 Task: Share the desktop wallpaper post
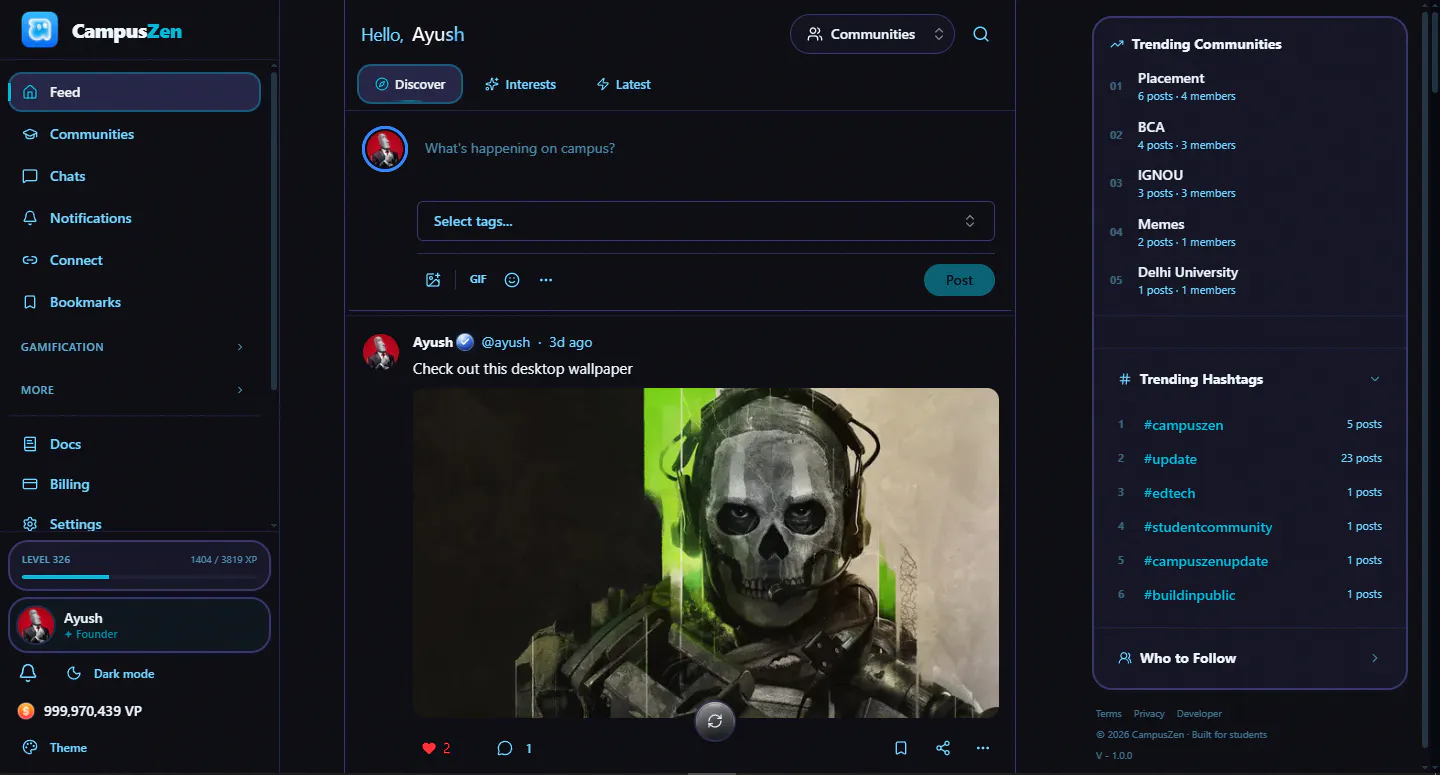tap(943, 748)
